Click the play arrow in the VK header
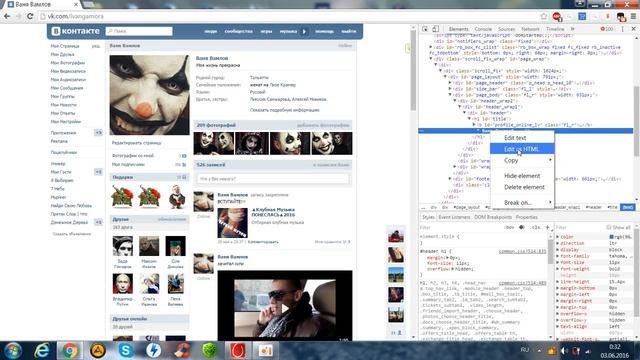The width and height of the screenshot is (640, 360). point(304,31)
